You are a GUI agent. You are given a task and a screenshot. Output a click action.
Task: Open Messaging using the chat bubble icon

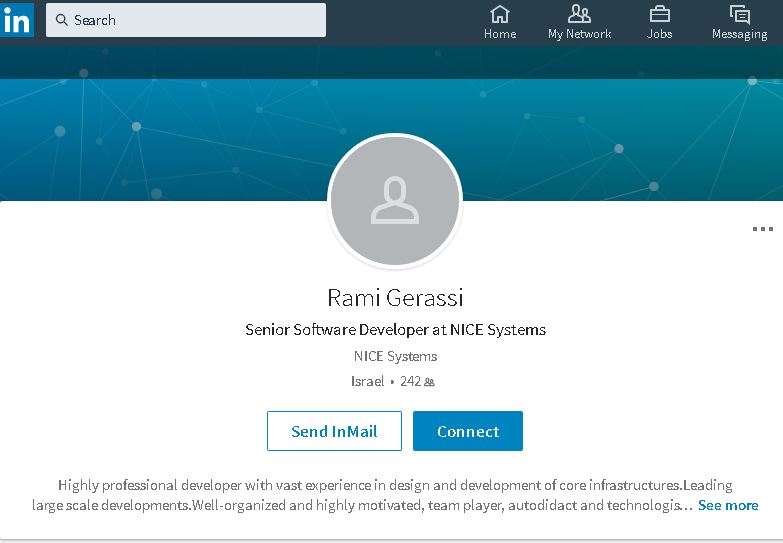click(739, 14)
